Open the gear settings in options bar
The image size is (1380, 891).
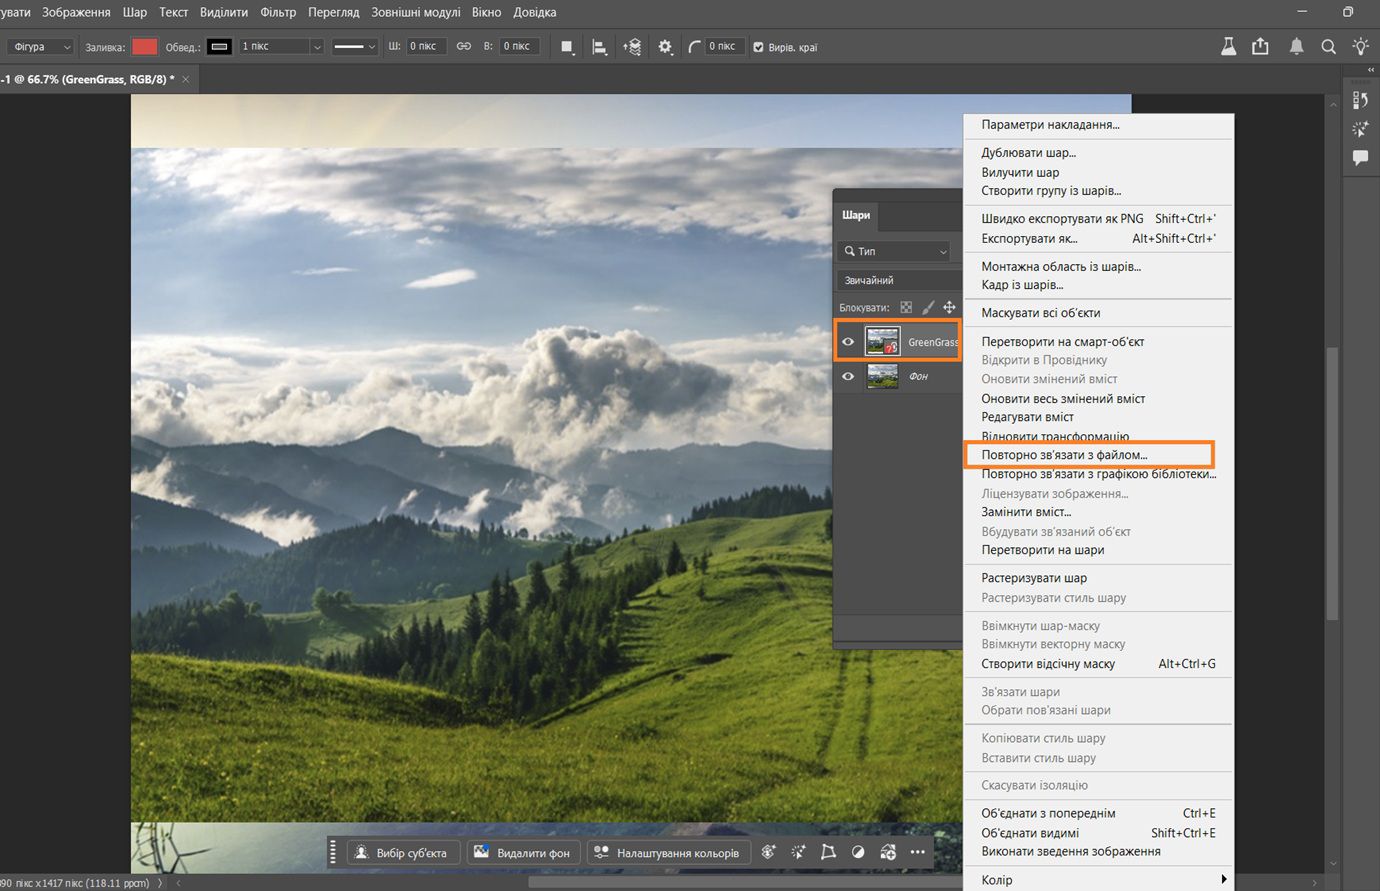[x=665, y=47]
